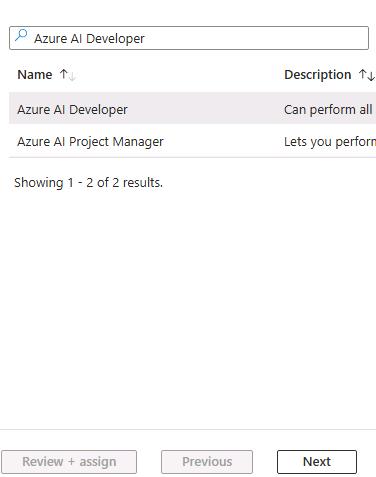The height and width of the screenshot is (477, 376).
Task: Click the Previous button
Action: coord(207,462)
